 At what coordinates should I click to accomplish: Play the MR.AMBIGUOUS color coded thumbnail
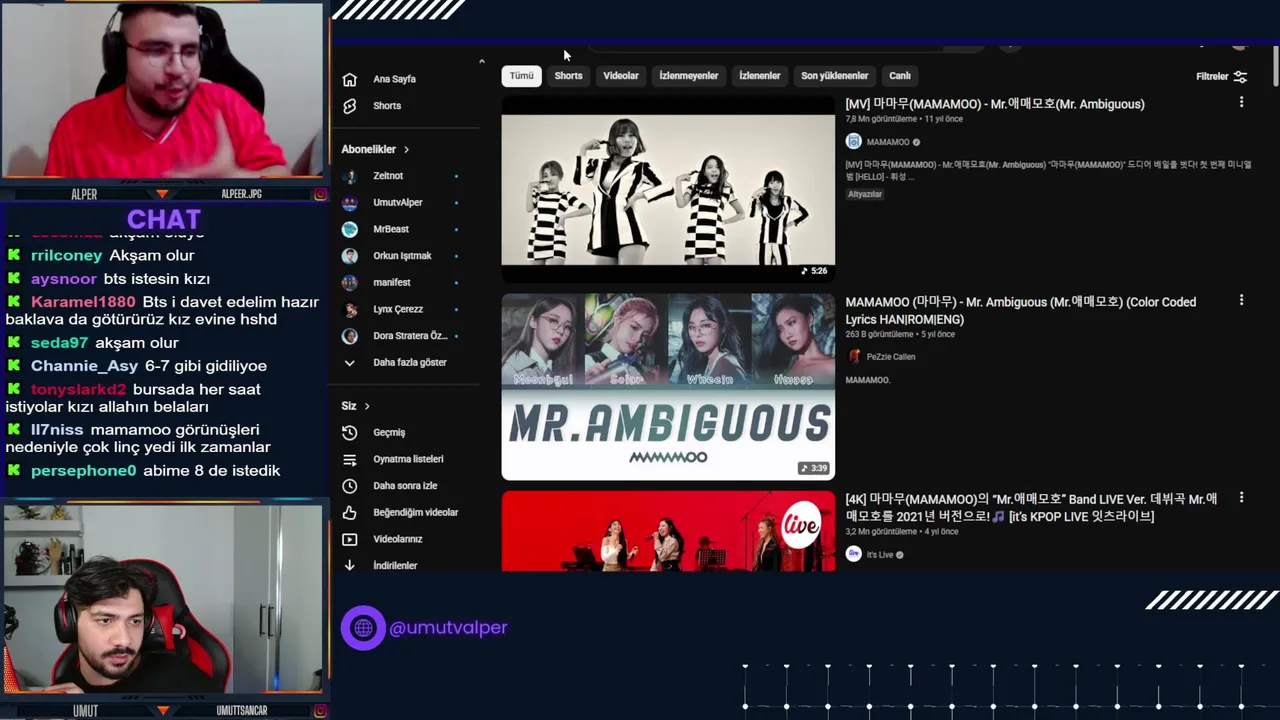coord(668,386)
